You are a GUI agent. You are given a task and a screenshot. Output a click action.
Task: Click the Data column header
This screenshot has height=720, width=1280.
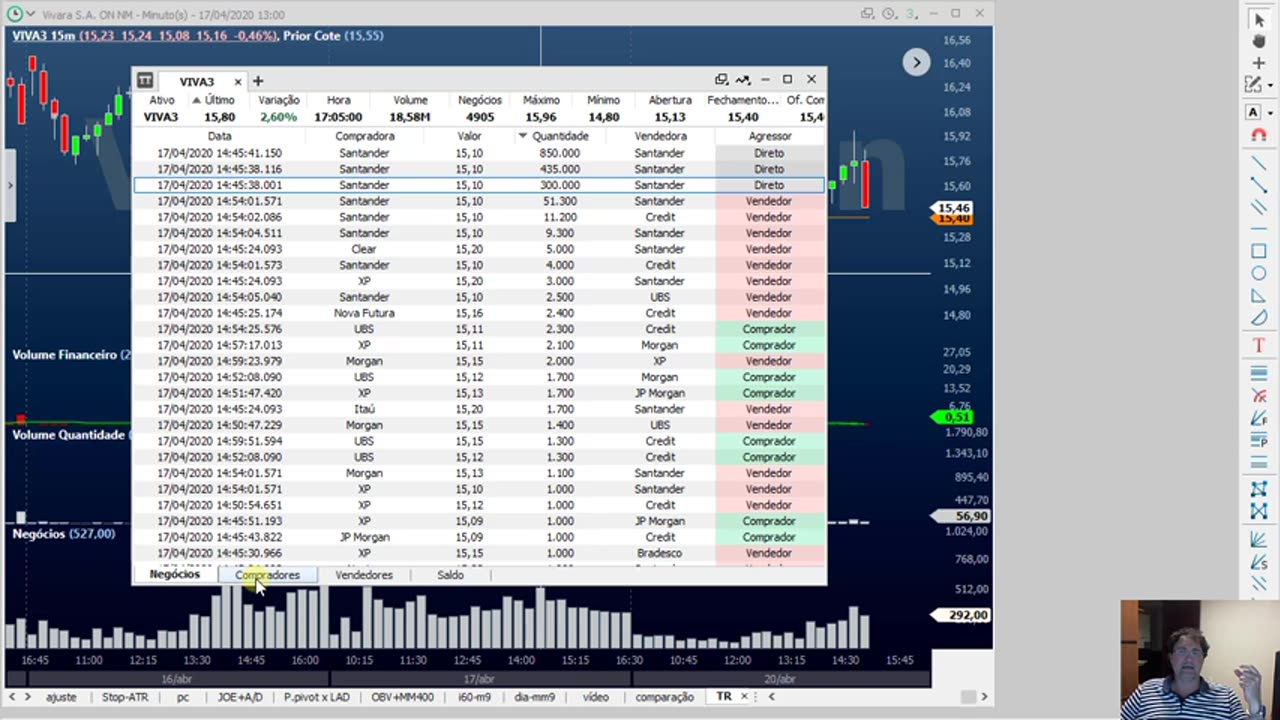tap(219, 136)
